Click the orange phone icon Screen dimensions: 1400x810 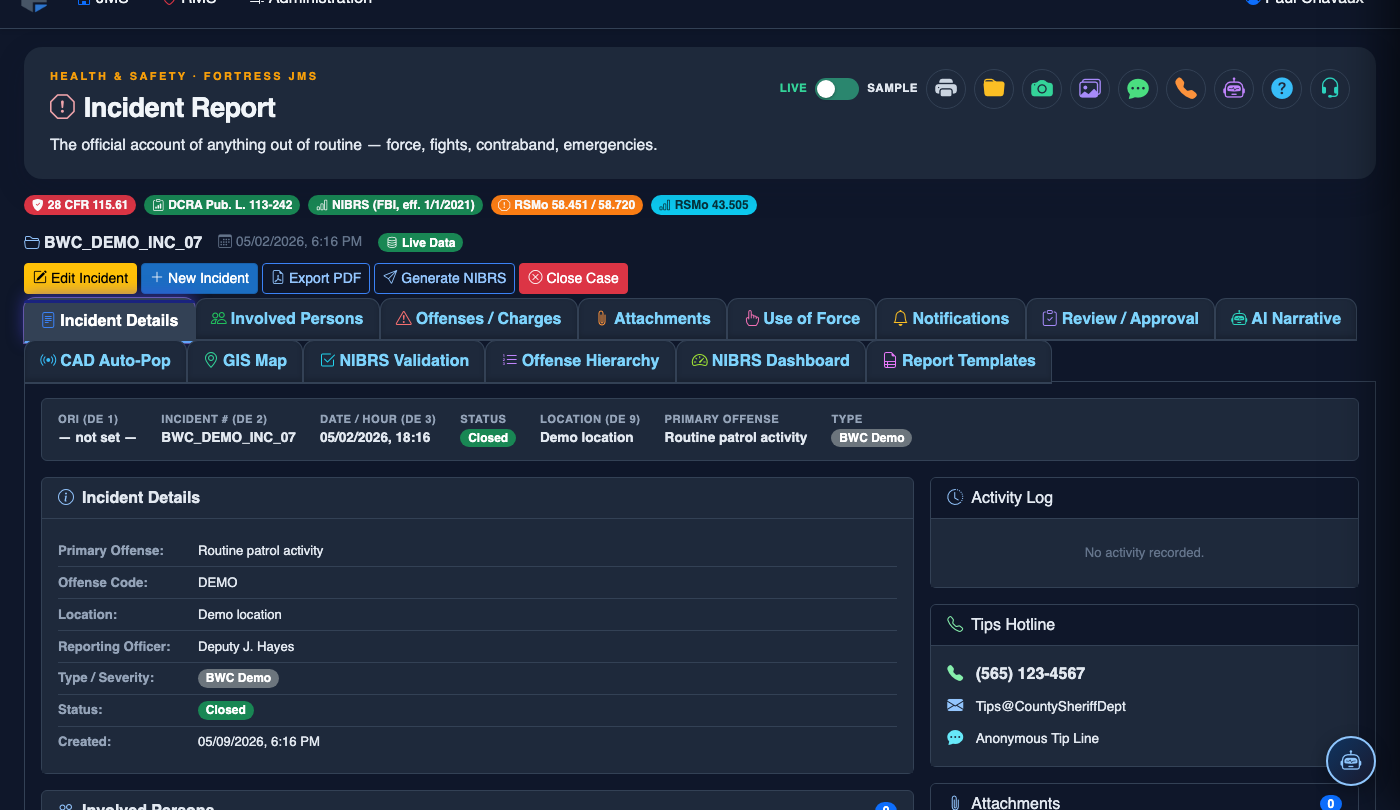click(1186, 88)
